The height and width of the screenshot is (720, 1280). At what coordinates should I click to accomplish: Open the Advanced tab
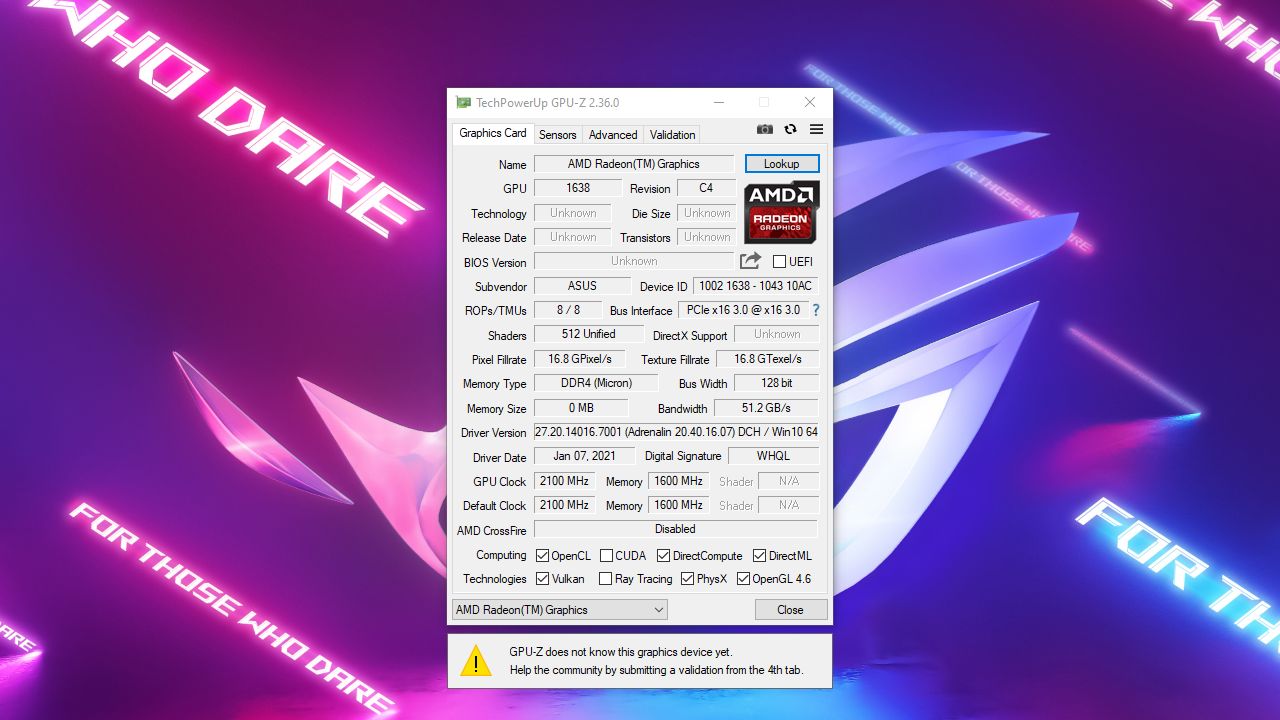click(x=612, y=134)
